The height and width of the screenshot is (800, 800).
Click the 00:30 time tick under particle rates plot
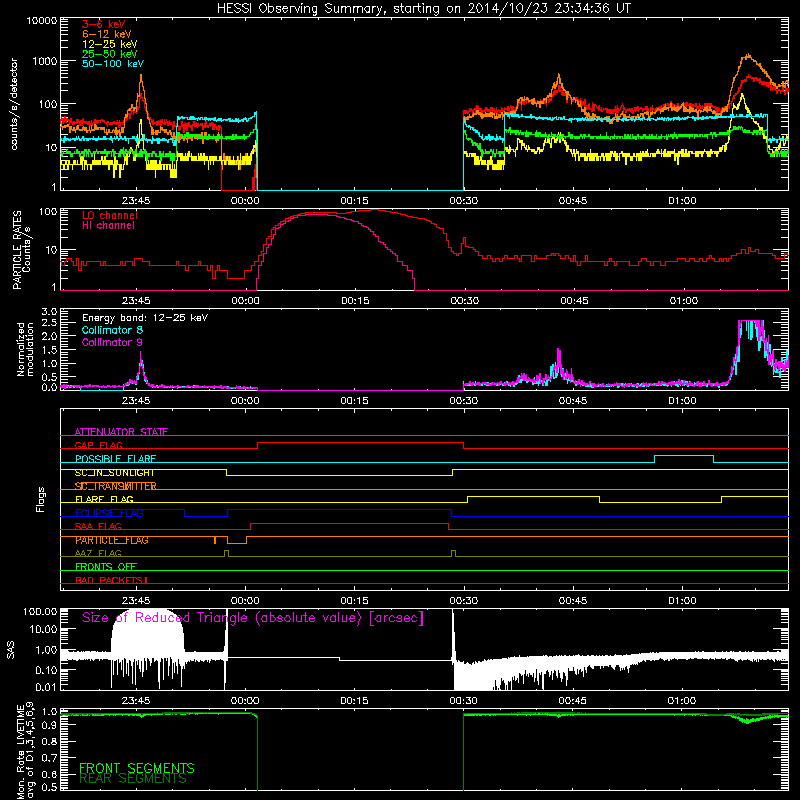[x=464, y=301]
